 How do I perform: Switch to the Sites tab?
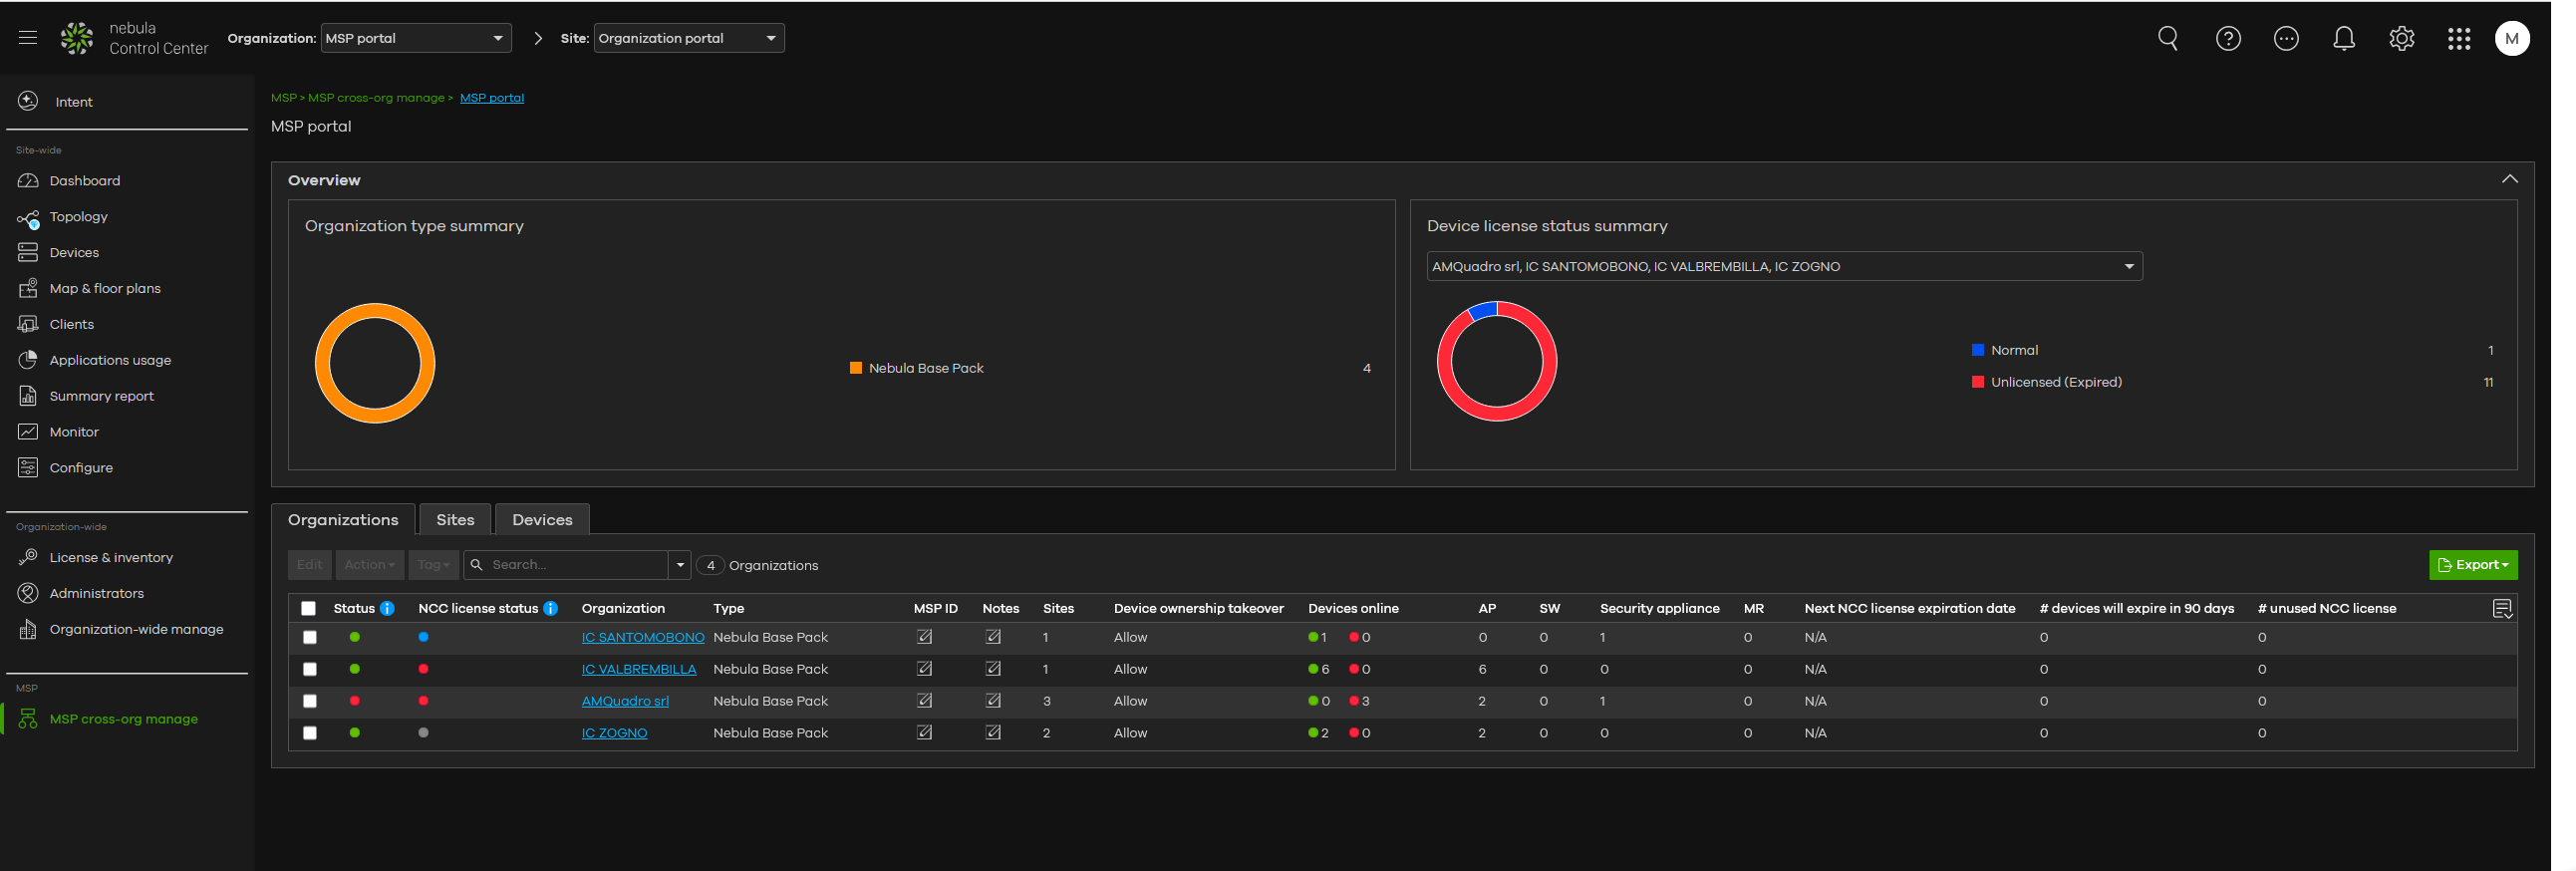[x=455, y=520]
